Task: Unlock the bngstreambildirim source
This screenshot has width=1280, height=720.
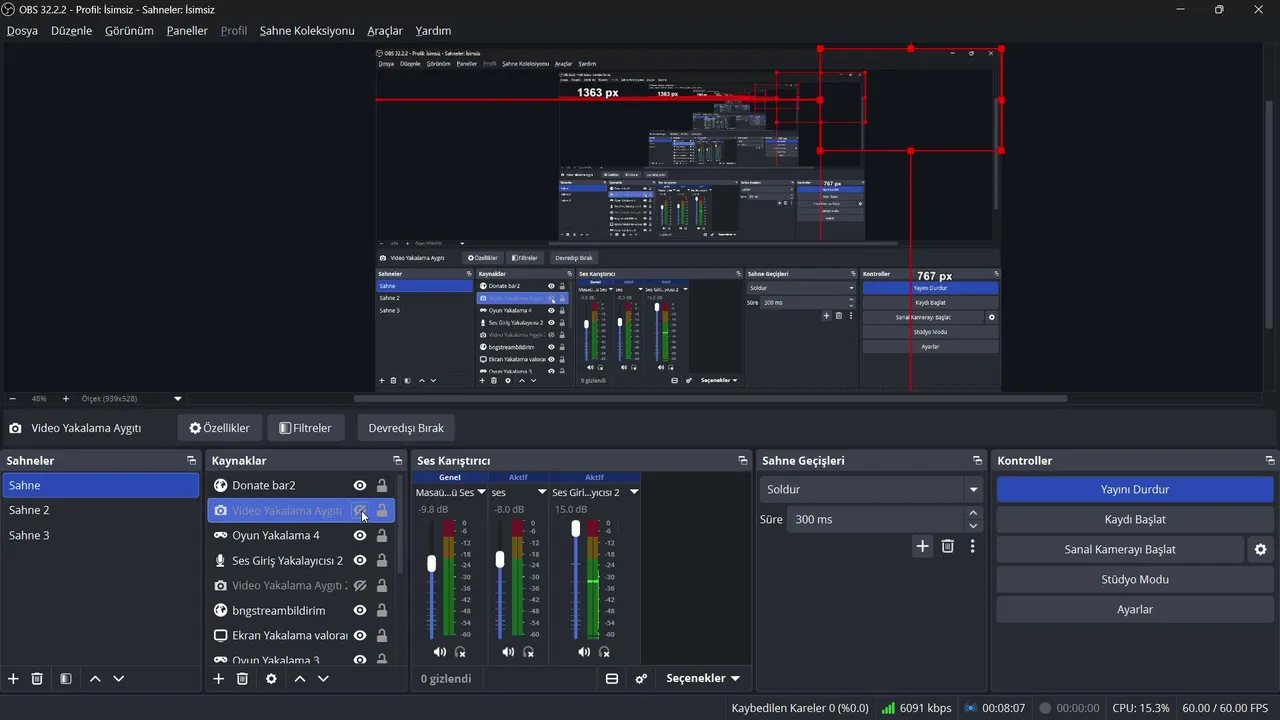Action: point(382,610)
